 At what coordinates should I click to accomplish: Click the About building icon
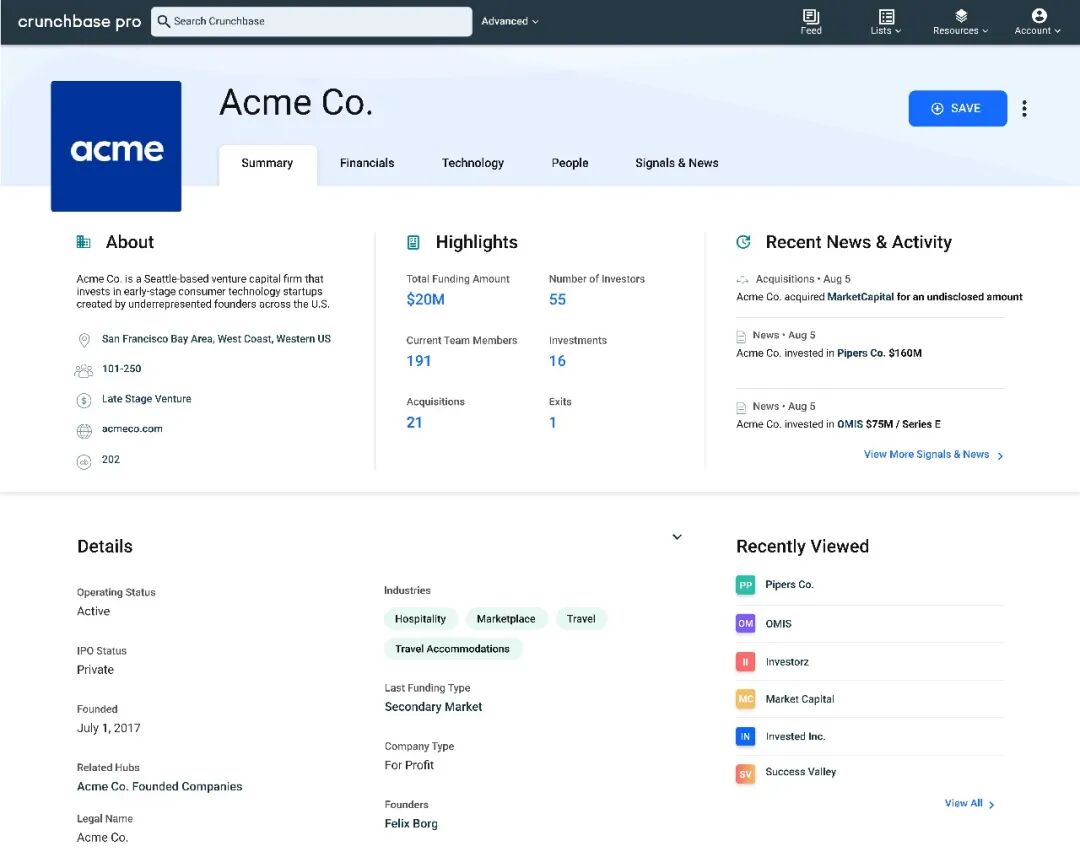coord(83,242)
